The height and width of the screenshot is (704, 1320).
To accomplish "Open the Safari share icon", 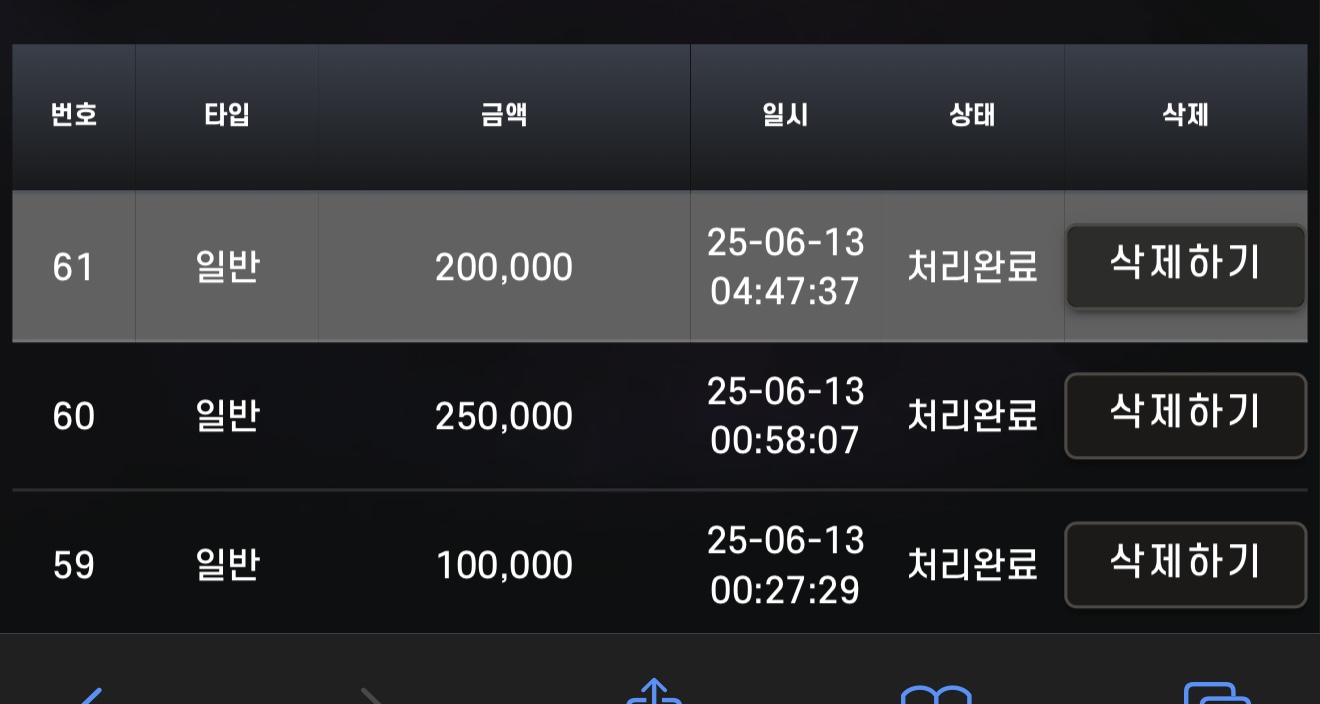I will coord(653,691).
